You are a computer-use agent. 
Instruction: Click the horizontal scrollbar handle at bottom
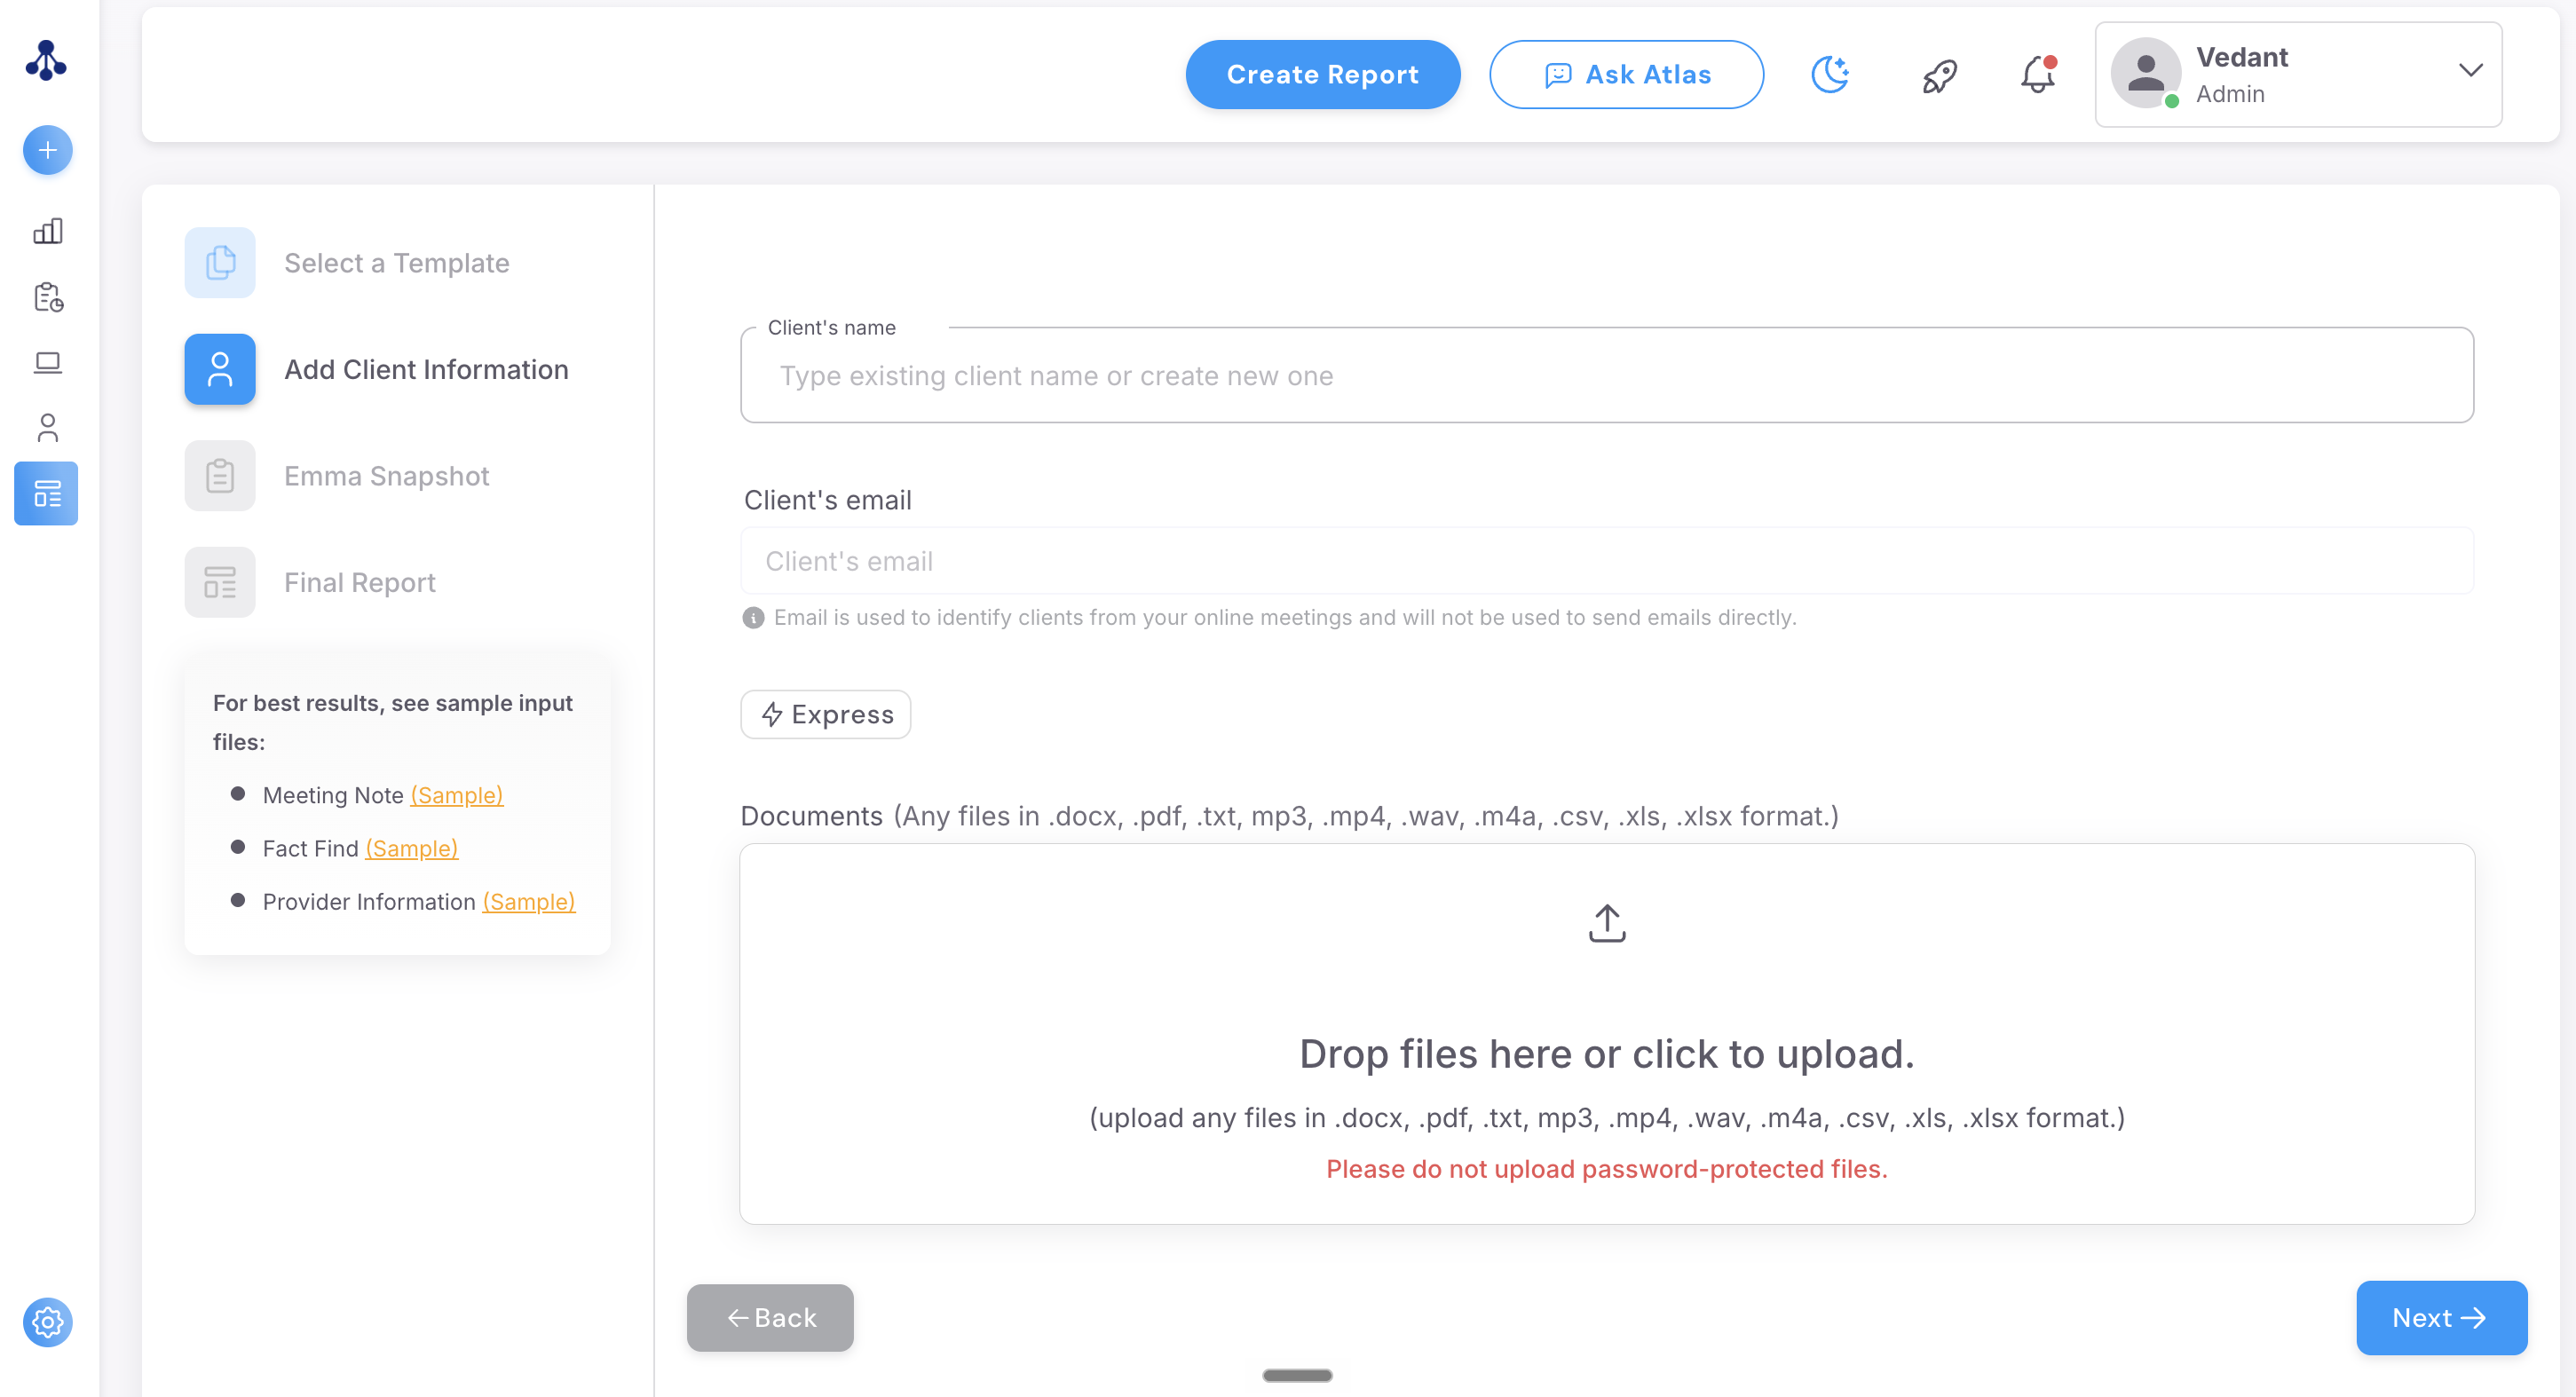[x=1297, y=1376]
